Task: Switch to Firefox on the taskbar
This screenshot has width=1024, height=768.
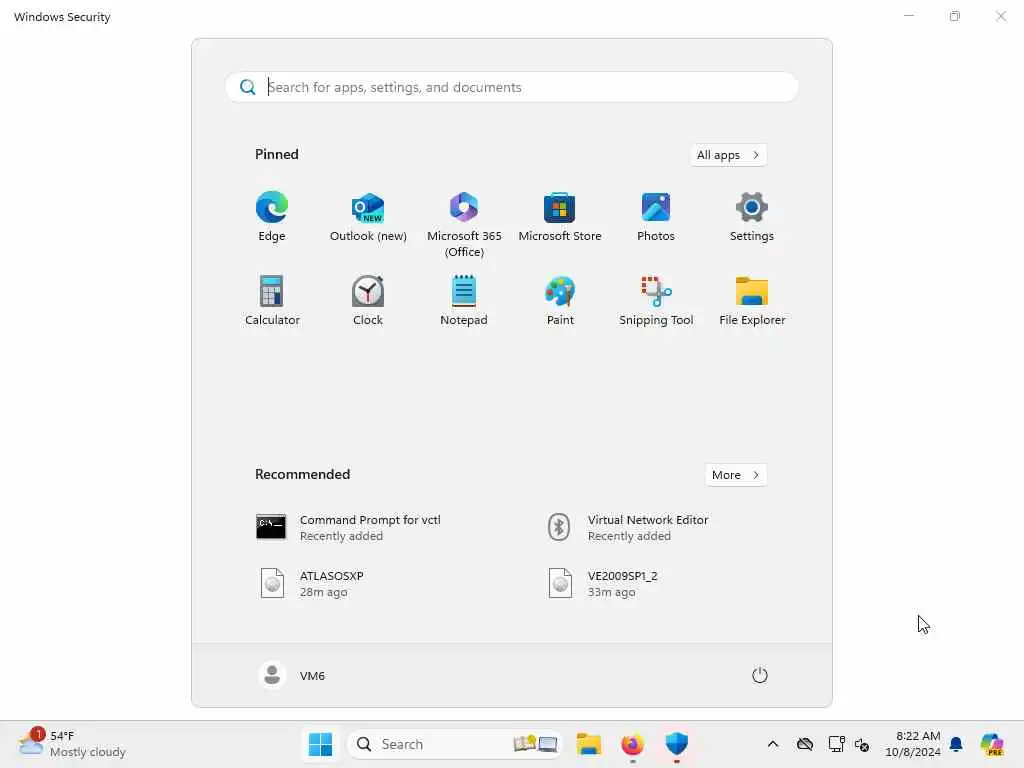Action: [632, 744]
